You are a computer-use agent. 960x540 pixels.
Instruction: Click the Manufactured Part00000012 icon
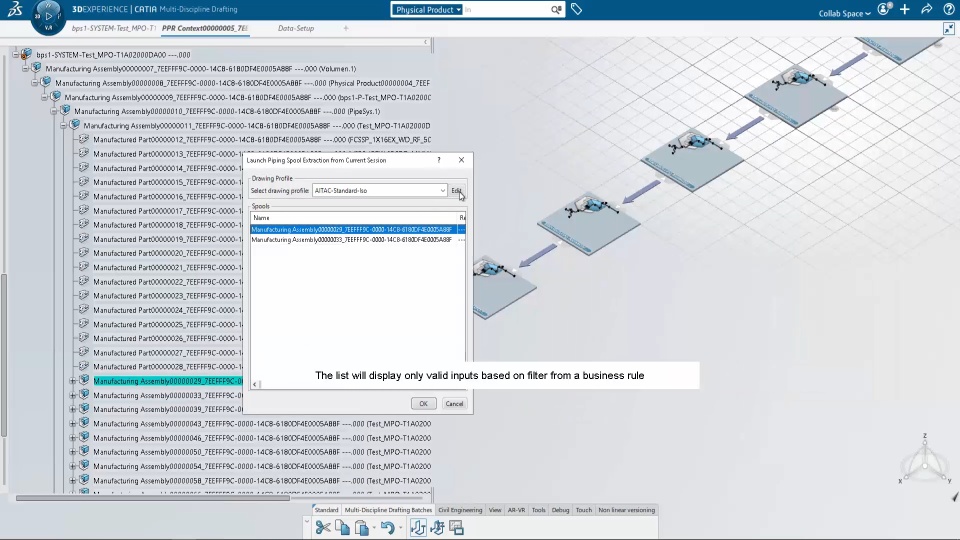point(84,139)
